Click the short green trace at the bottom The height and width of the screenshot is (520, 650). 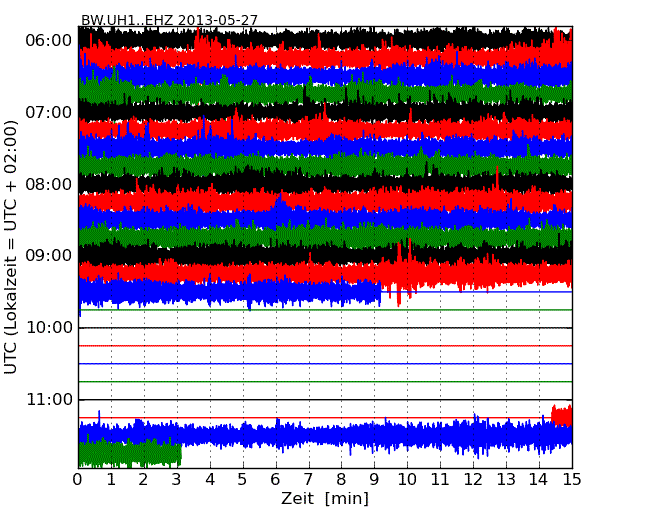coord(130,454)
